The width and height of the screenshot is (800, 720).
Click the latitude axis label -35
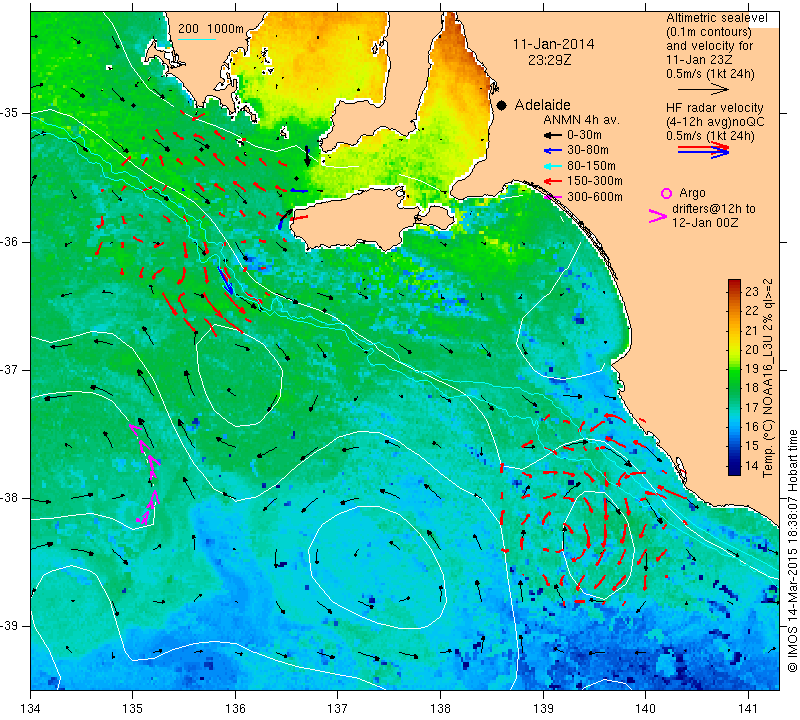coord(10,113)
